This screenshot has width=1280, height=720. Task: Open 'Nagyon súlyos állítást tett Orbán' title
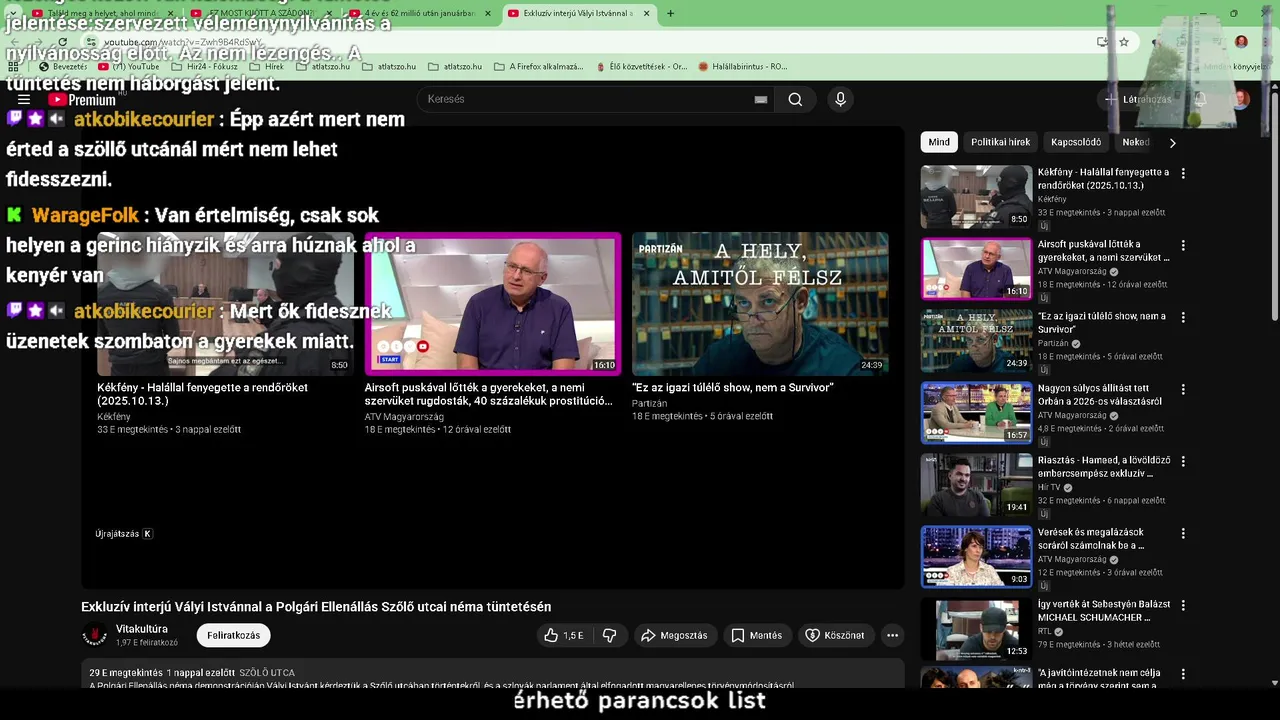(x=1100, y=395)
